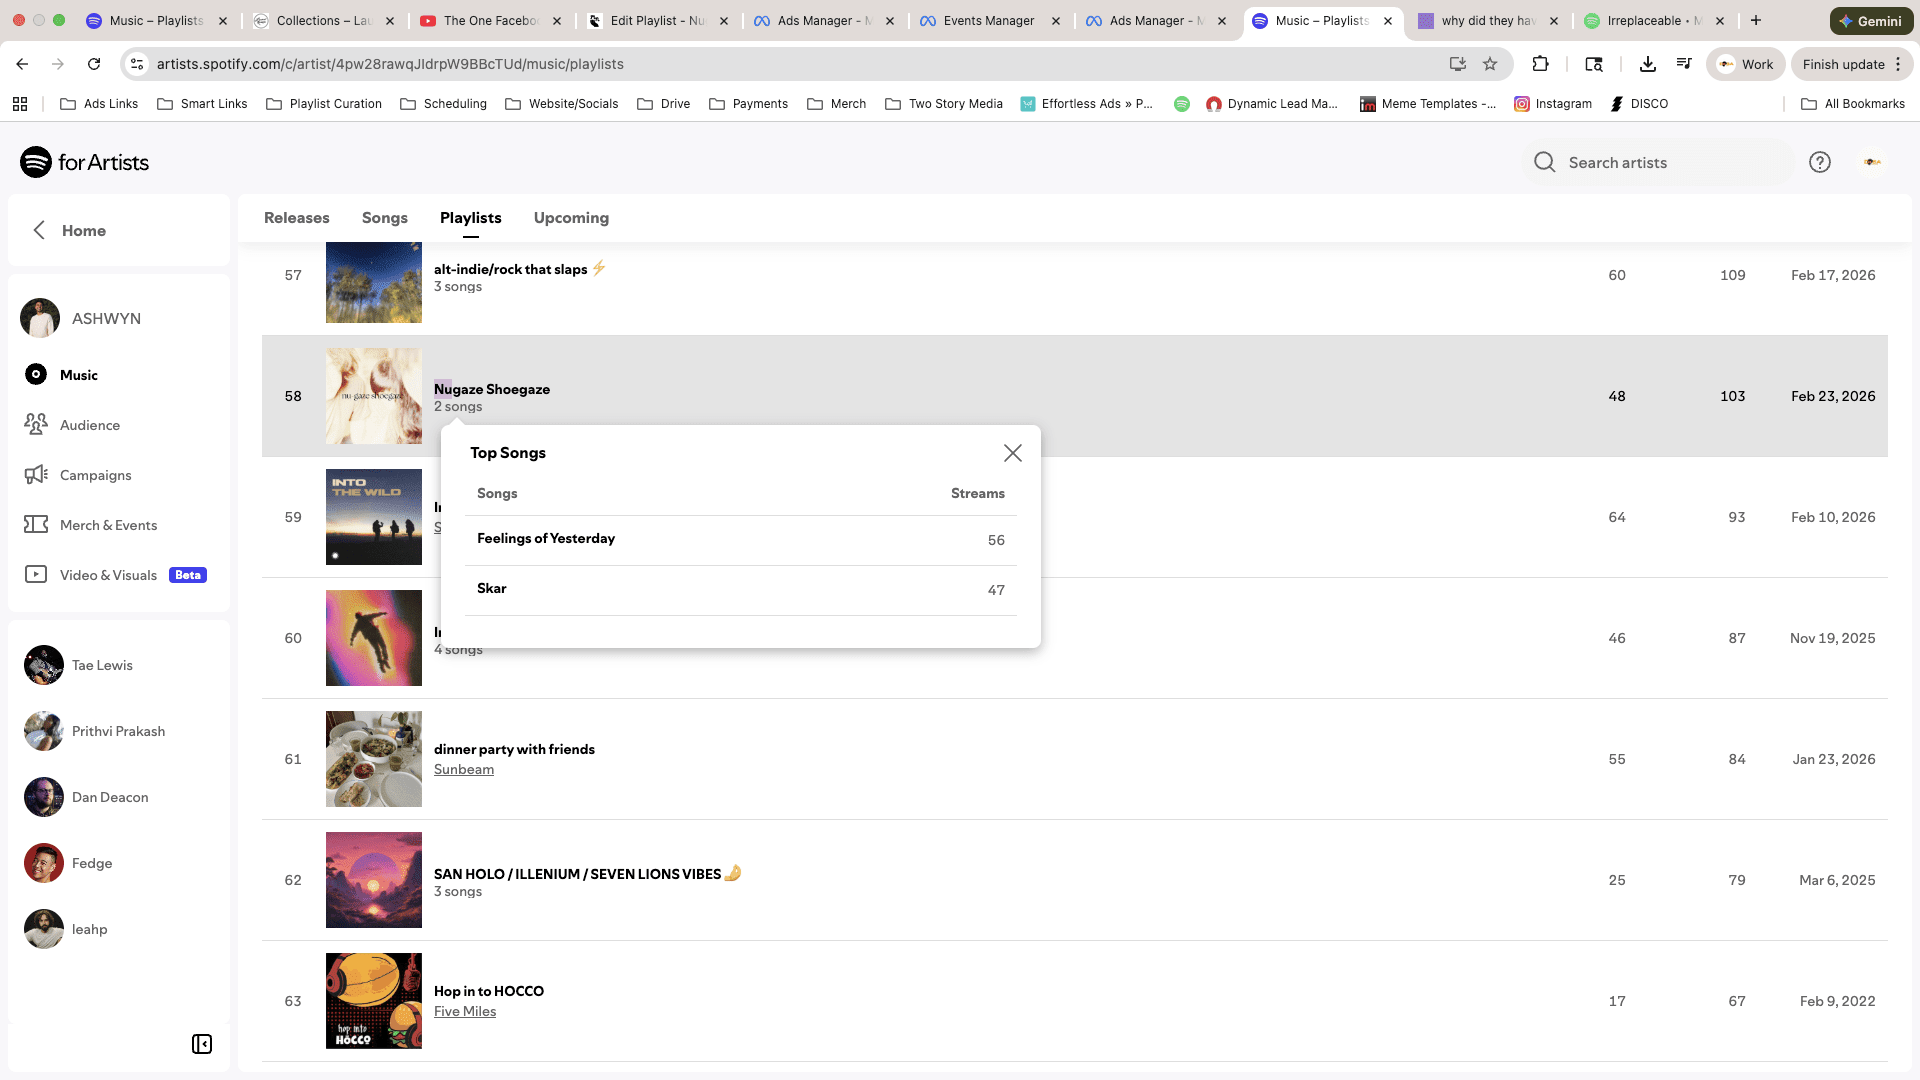Open Chrome three-dot menu on Finish update
This screenshot has width=1920, height=1080.
1898,64
